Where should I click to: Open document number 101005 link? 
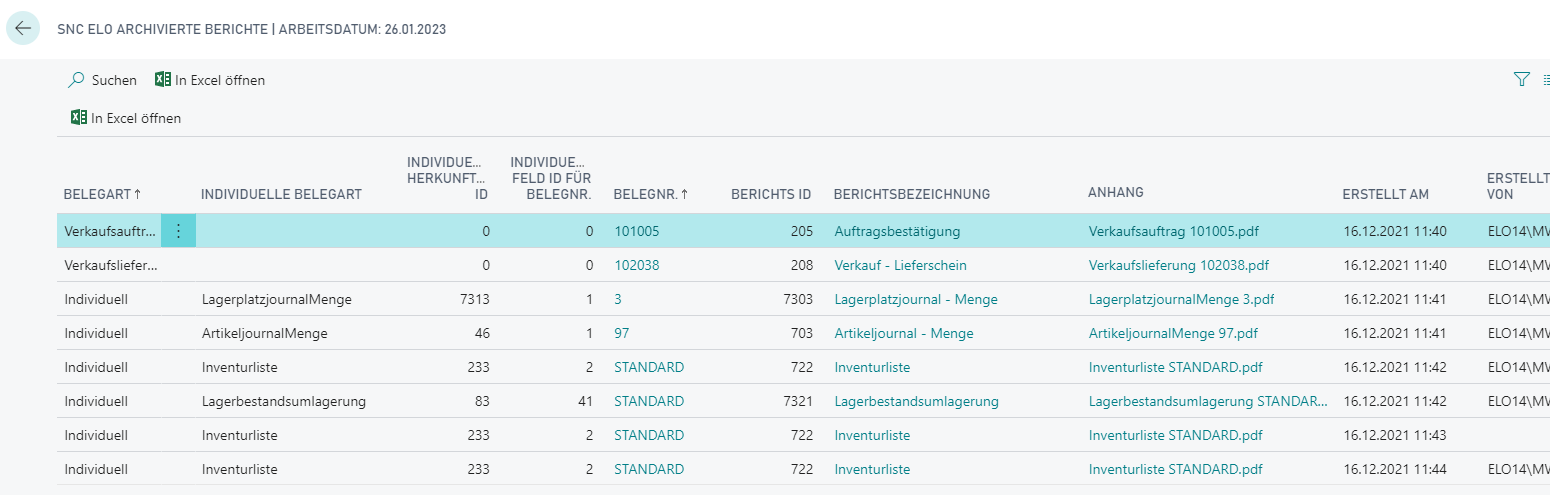tap(637, 231)
